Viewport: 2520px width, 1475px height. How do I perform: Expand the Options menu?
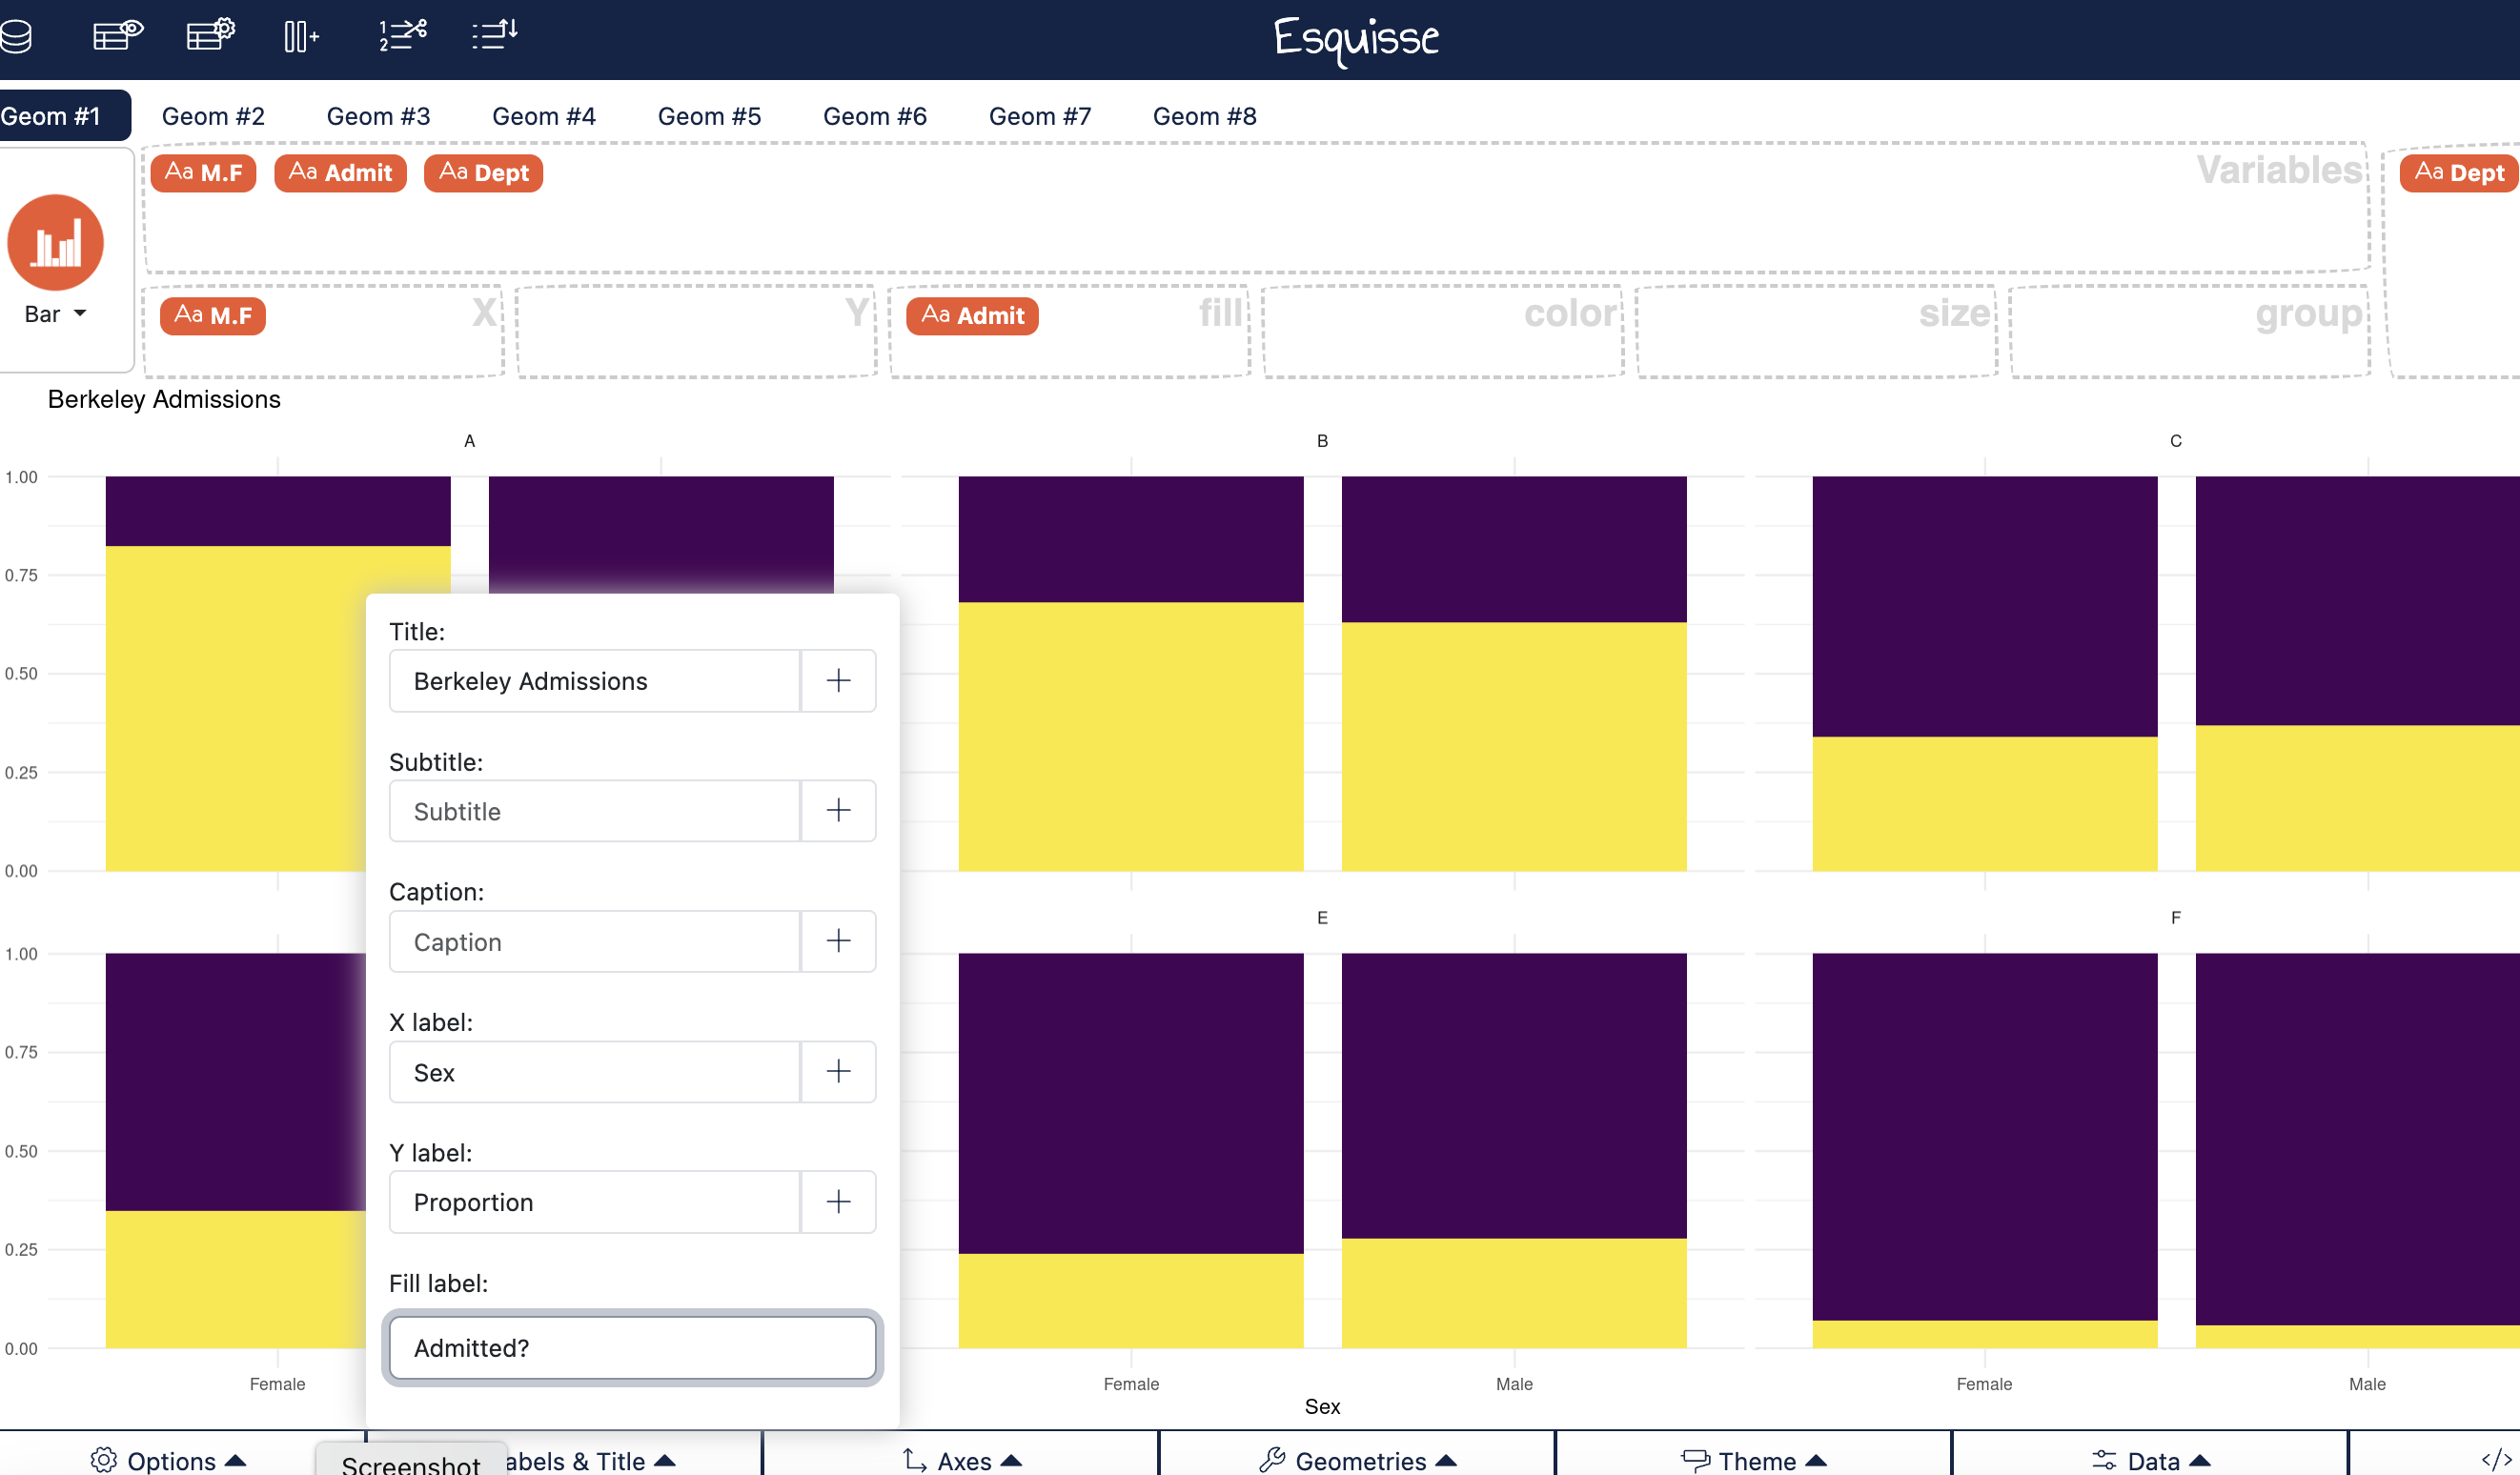click(168, 1460)
